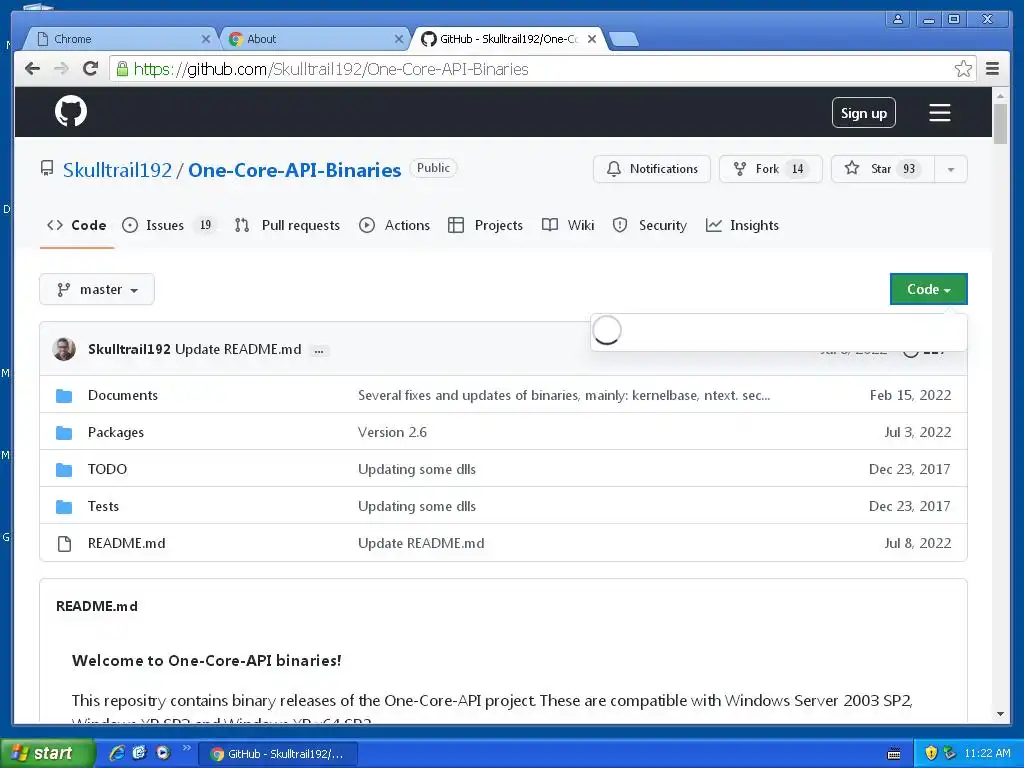Click the Notifications button
Viewport: 1024px width, 768px height.
[x=652, y=169]
